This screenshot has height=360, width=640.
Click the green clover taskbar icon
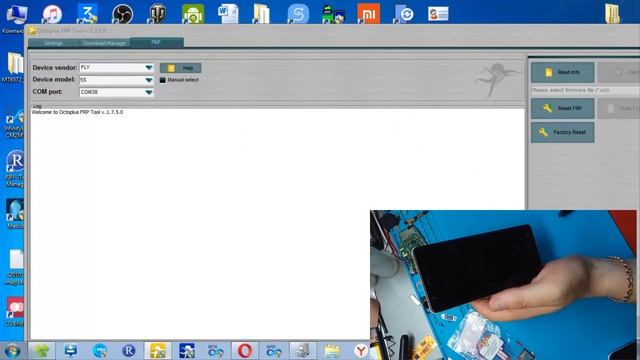42,351
